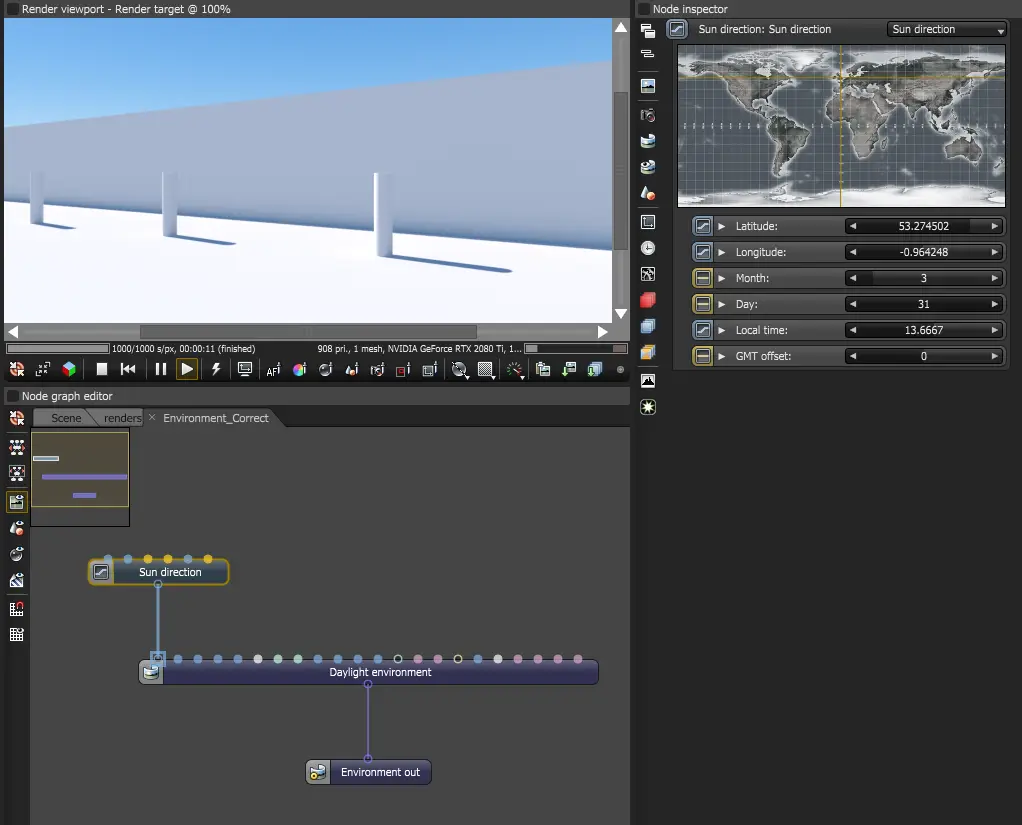The image size is (1022, 825).
Task: Resume the render with play button
Action: point(187,369)
